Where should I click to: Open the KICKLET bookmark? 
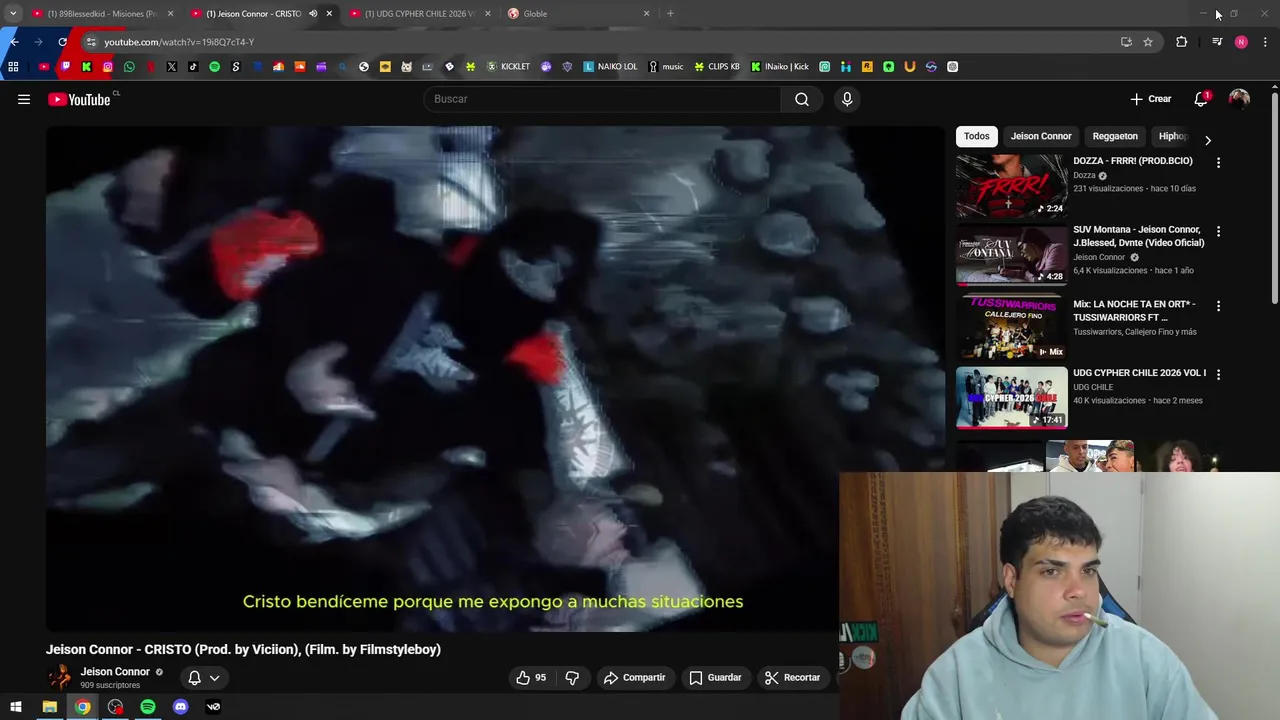[508, 67]
